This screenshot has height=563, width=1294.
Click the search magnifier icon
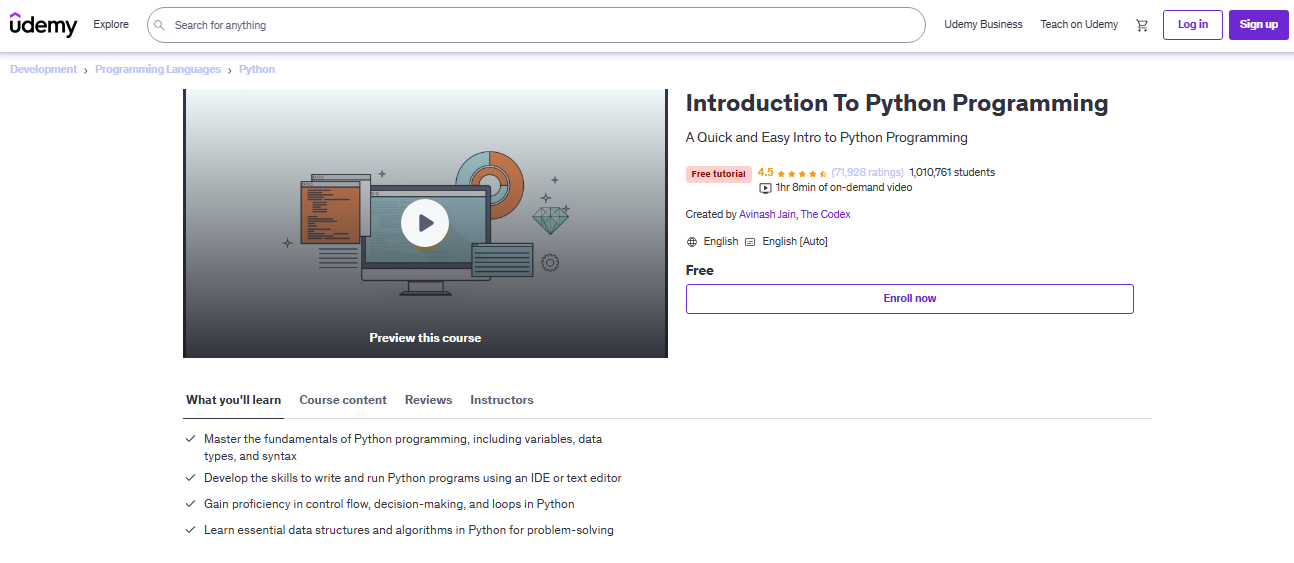point(160,25)
